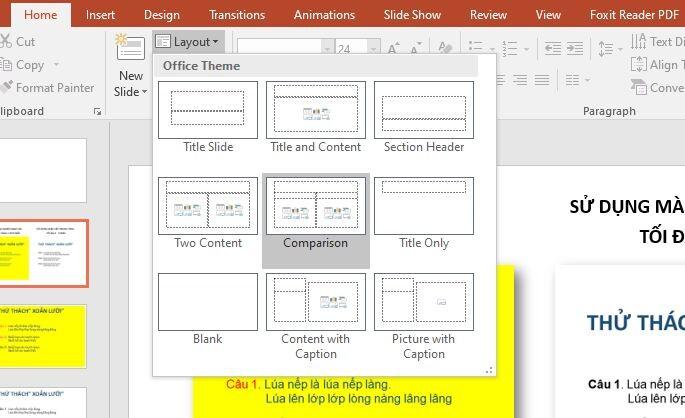Open the numbering dropdown arrow

(x=526, y=49)
